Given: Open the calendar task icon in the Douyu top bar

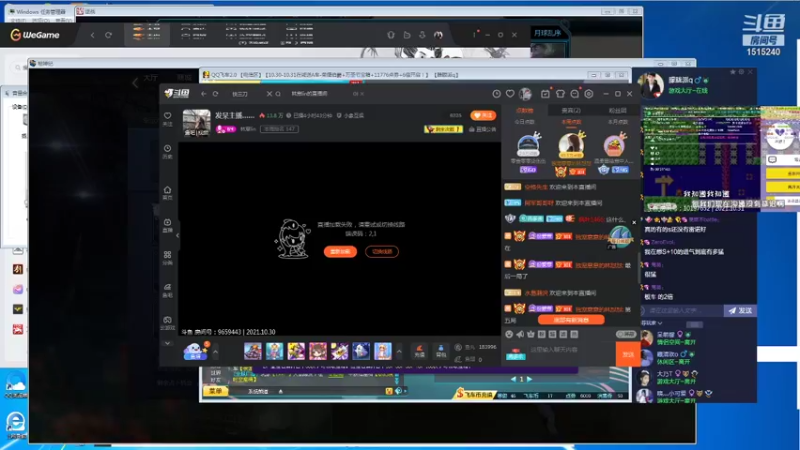Looking at the screenshot, I should 545,94.
